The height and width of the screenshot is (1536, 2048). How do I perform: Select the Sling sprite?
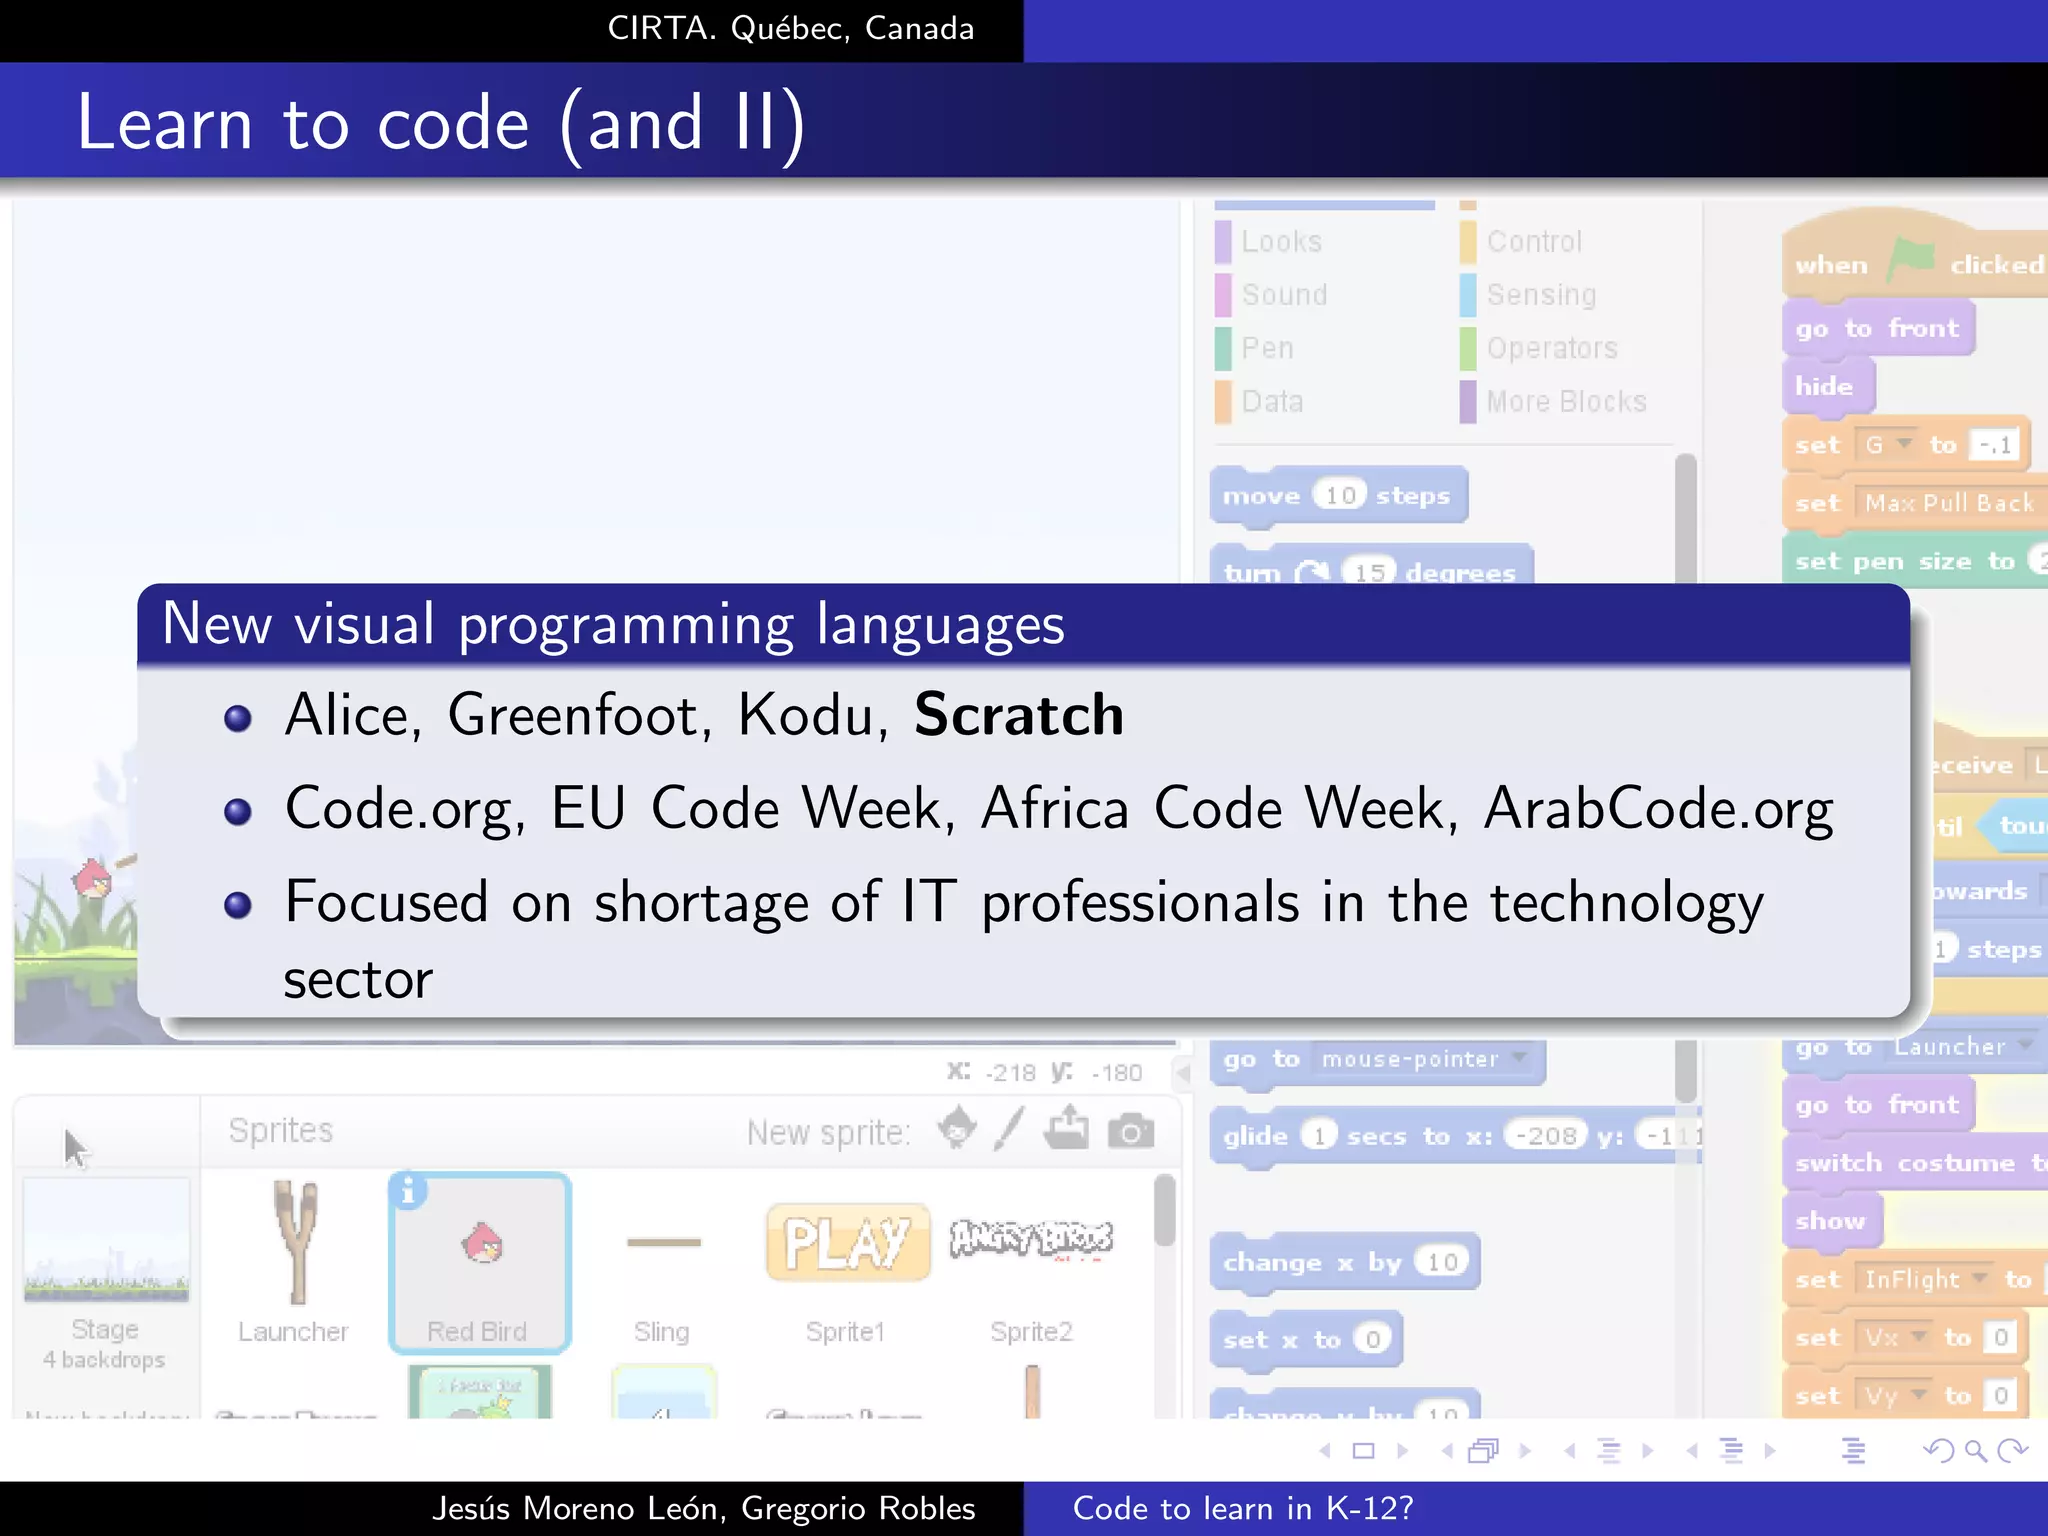coord(662,1263)
